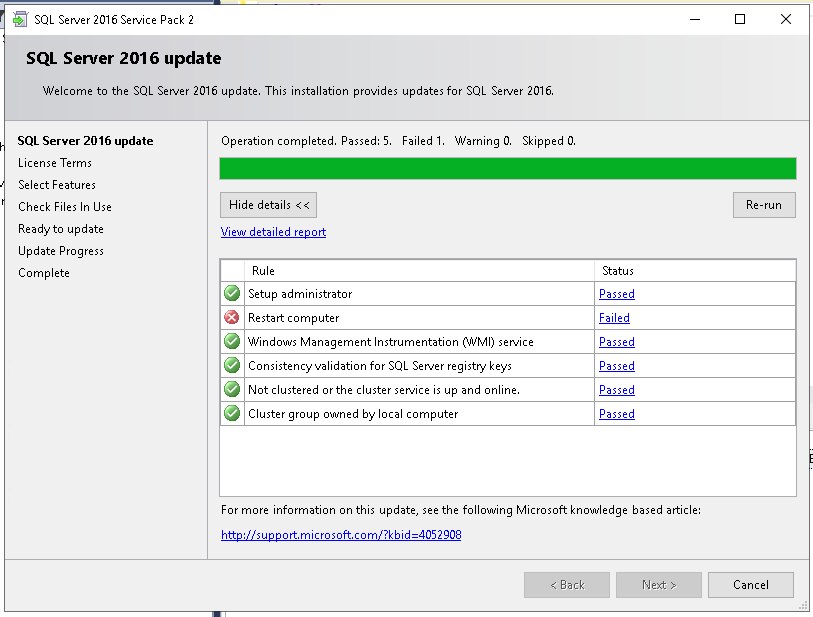This screenshot has height=617, width=813.
Task: Click the Rule column header
Action: click(x=419, y=271)
